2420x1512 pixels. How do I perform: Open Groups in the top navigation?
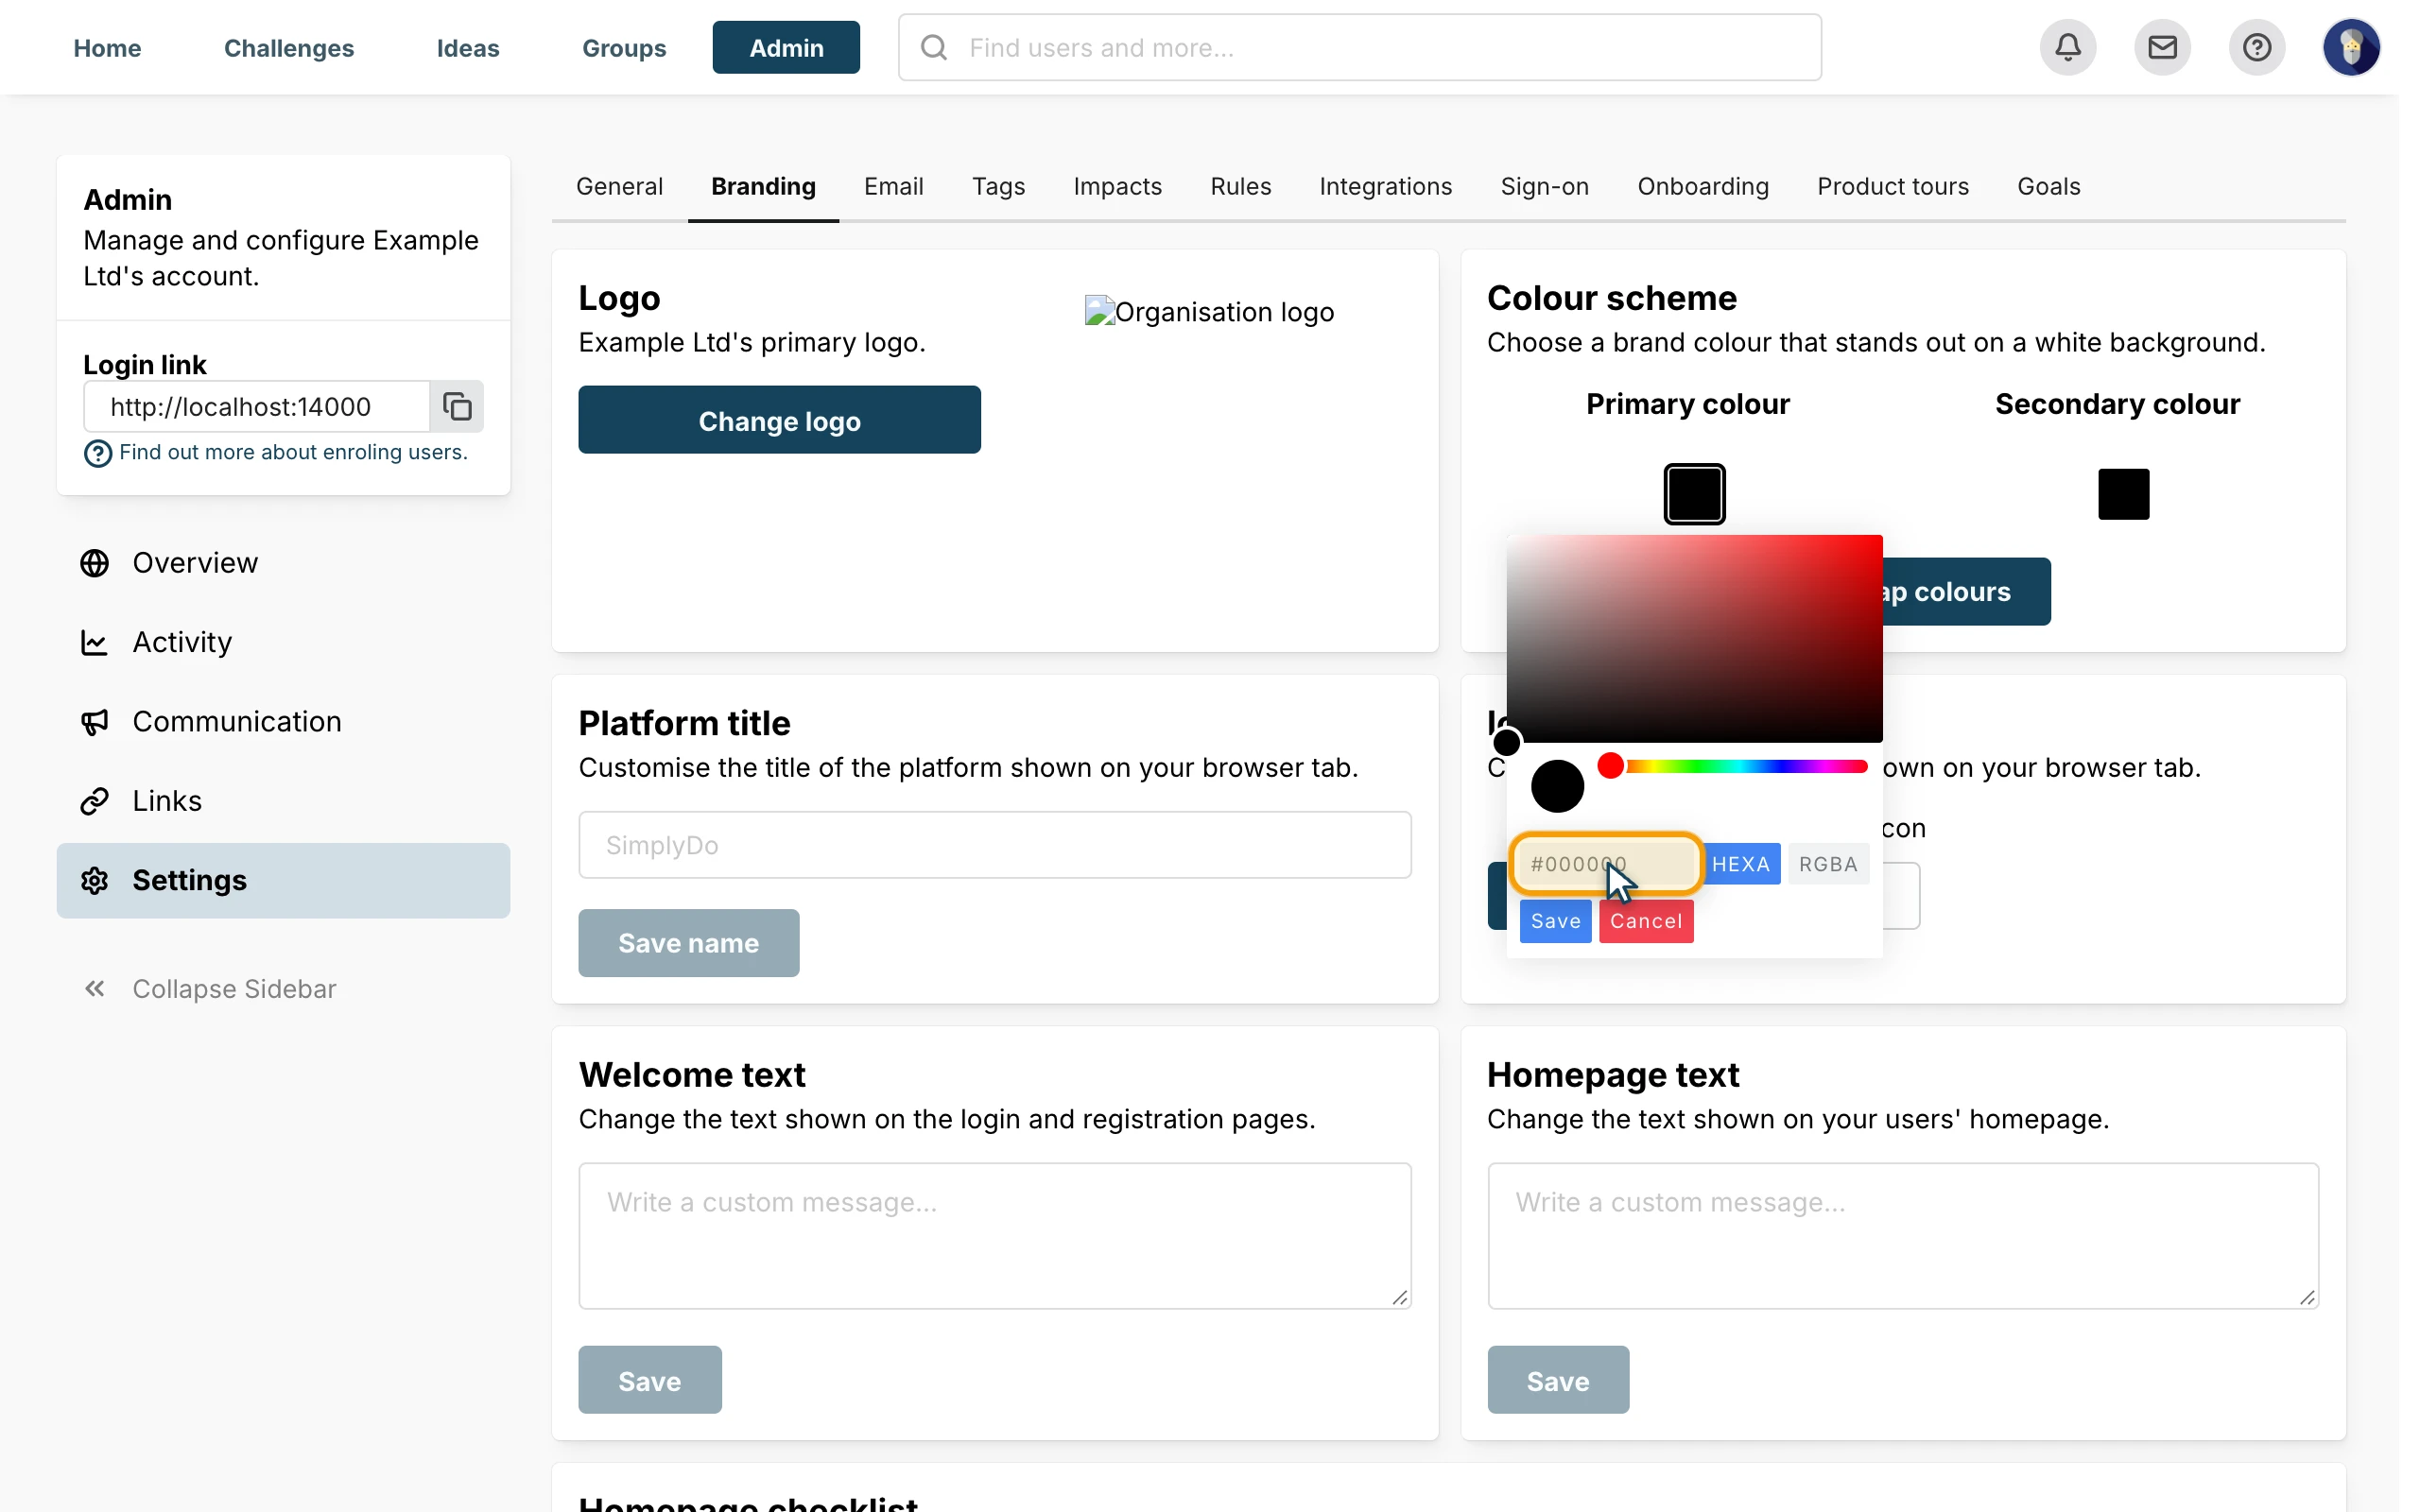pyautogui.click(x=624, y=47)
